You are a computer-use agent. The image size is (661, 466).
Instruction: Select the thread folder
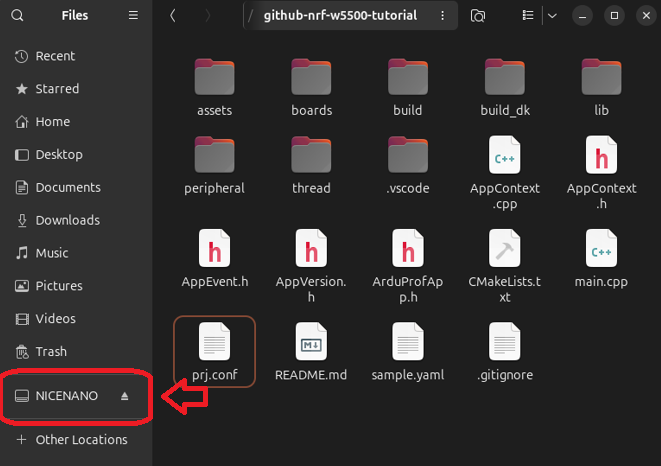tap(312, 165)
